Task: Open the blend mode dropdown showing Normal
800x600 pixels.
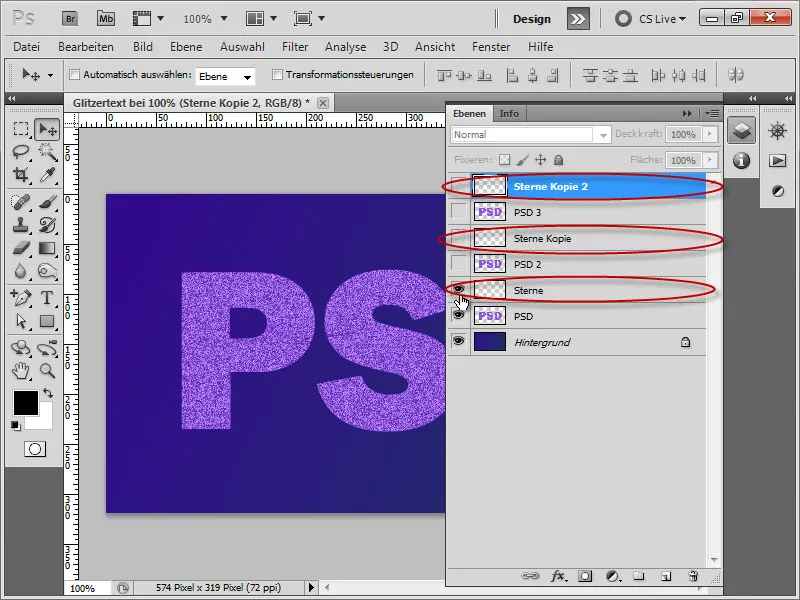Action: [604, 134]
